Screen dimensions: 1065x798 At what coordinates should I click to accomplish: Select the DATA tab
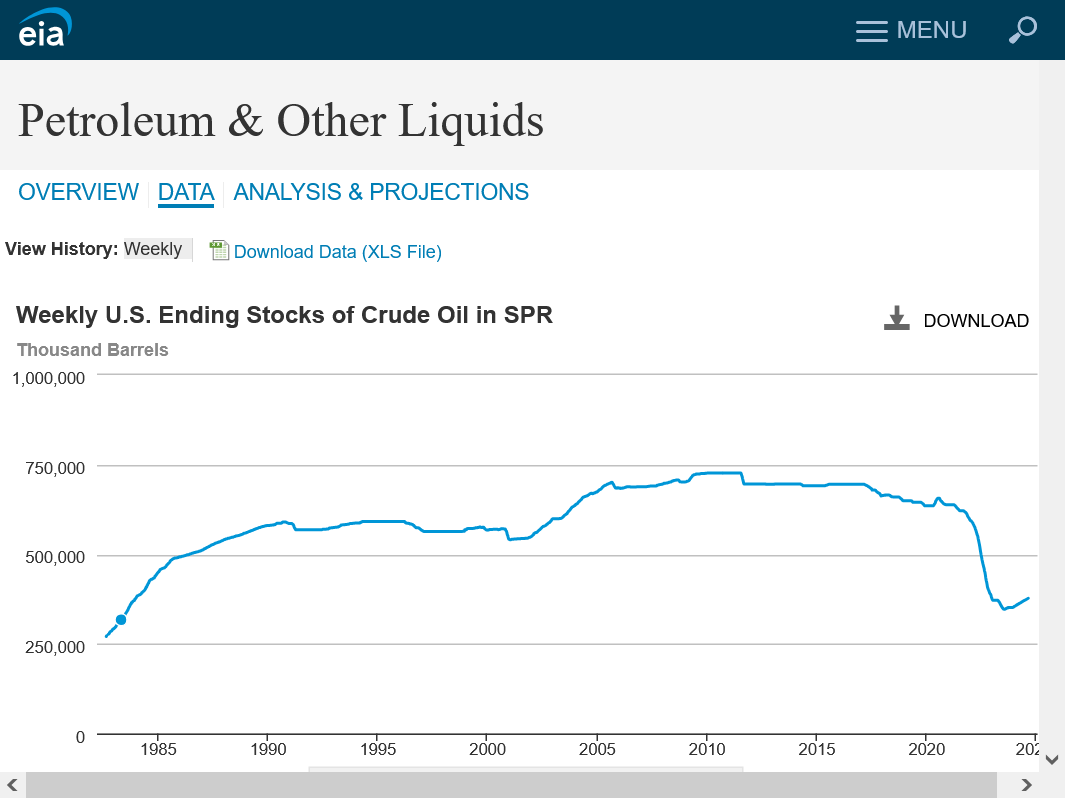pyautogui.click(x=186, y=192)
